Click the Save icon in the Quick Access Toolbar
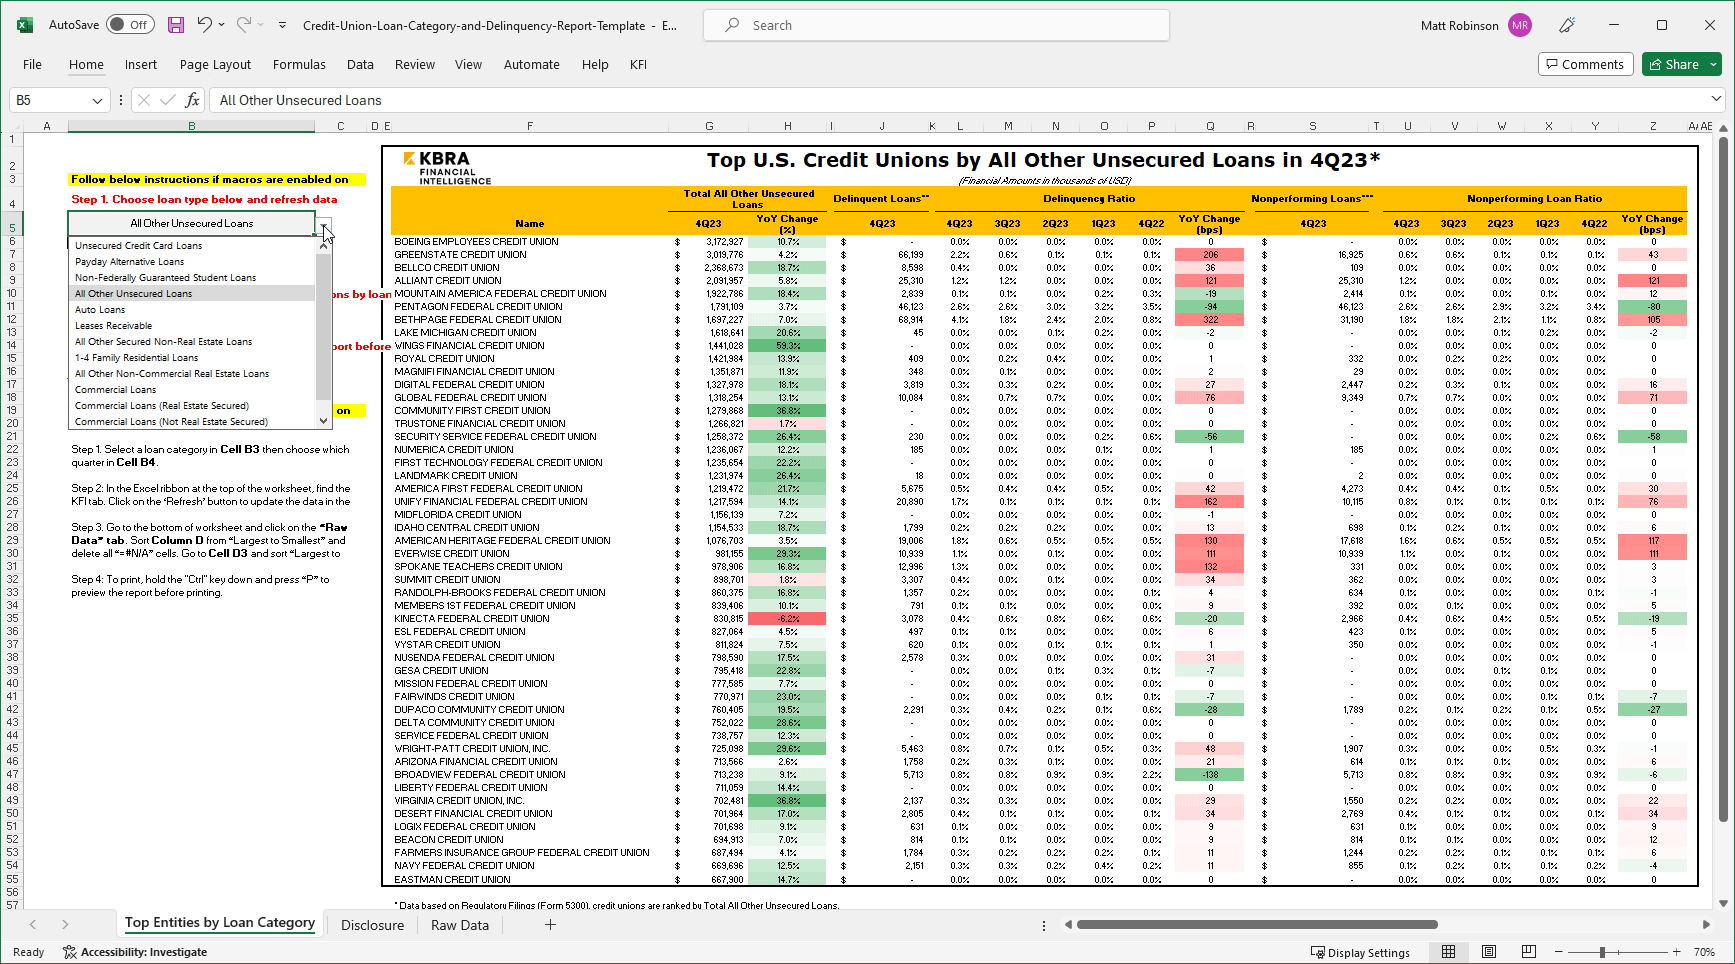This screenshot has width=1735, height=964. [176, 25]
